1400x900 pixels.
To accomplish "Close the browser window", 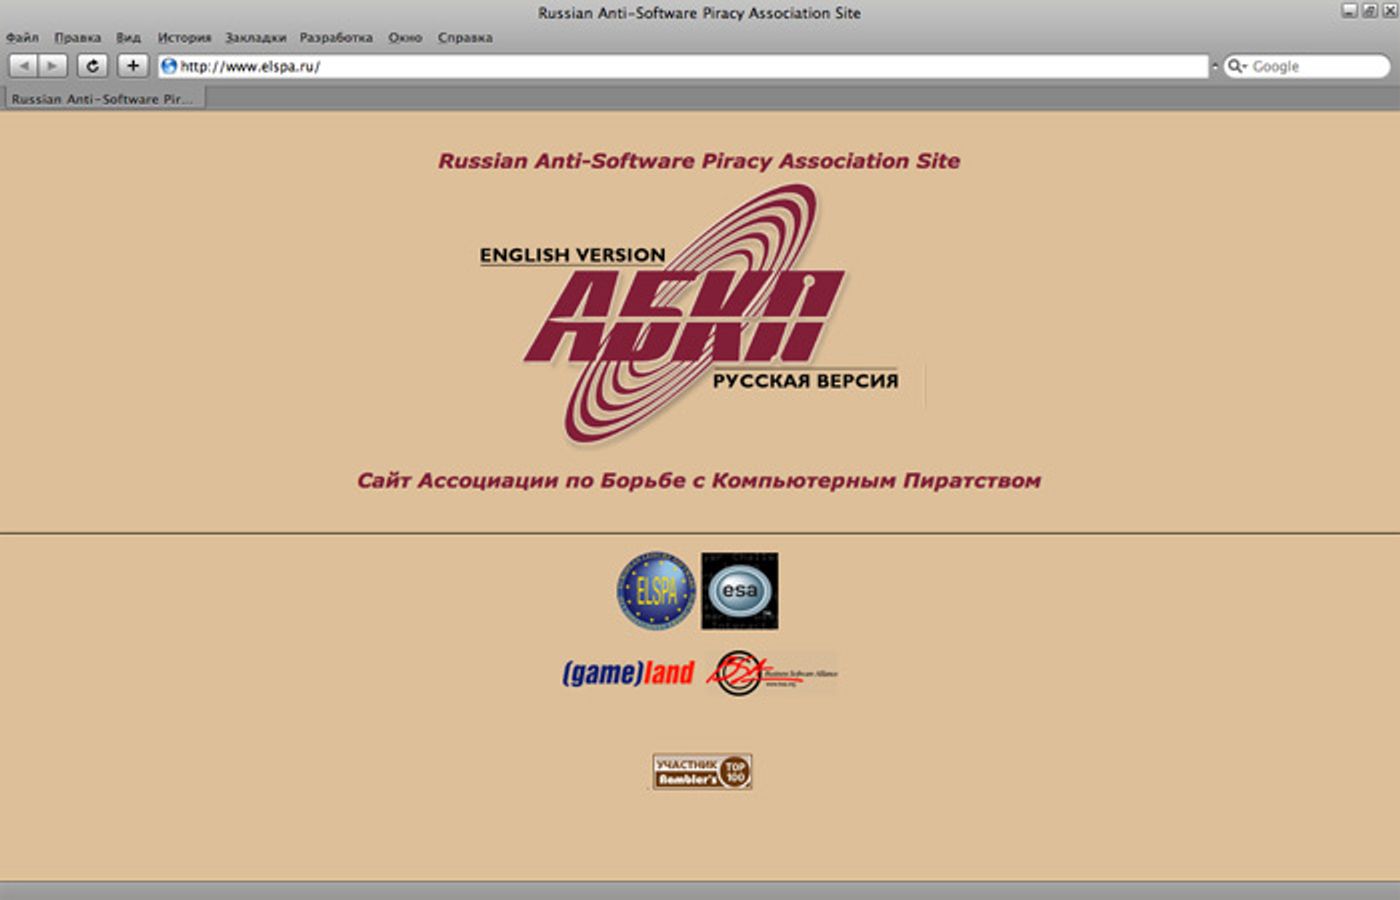I will (1389, 11).
